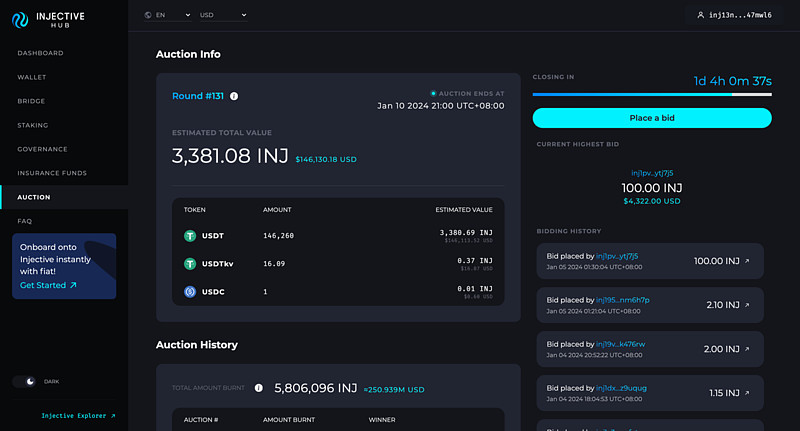Screen dimensions: 800x431
Task: Open highest bidder address inj1pv...ytj7j5
Action: 651,173
